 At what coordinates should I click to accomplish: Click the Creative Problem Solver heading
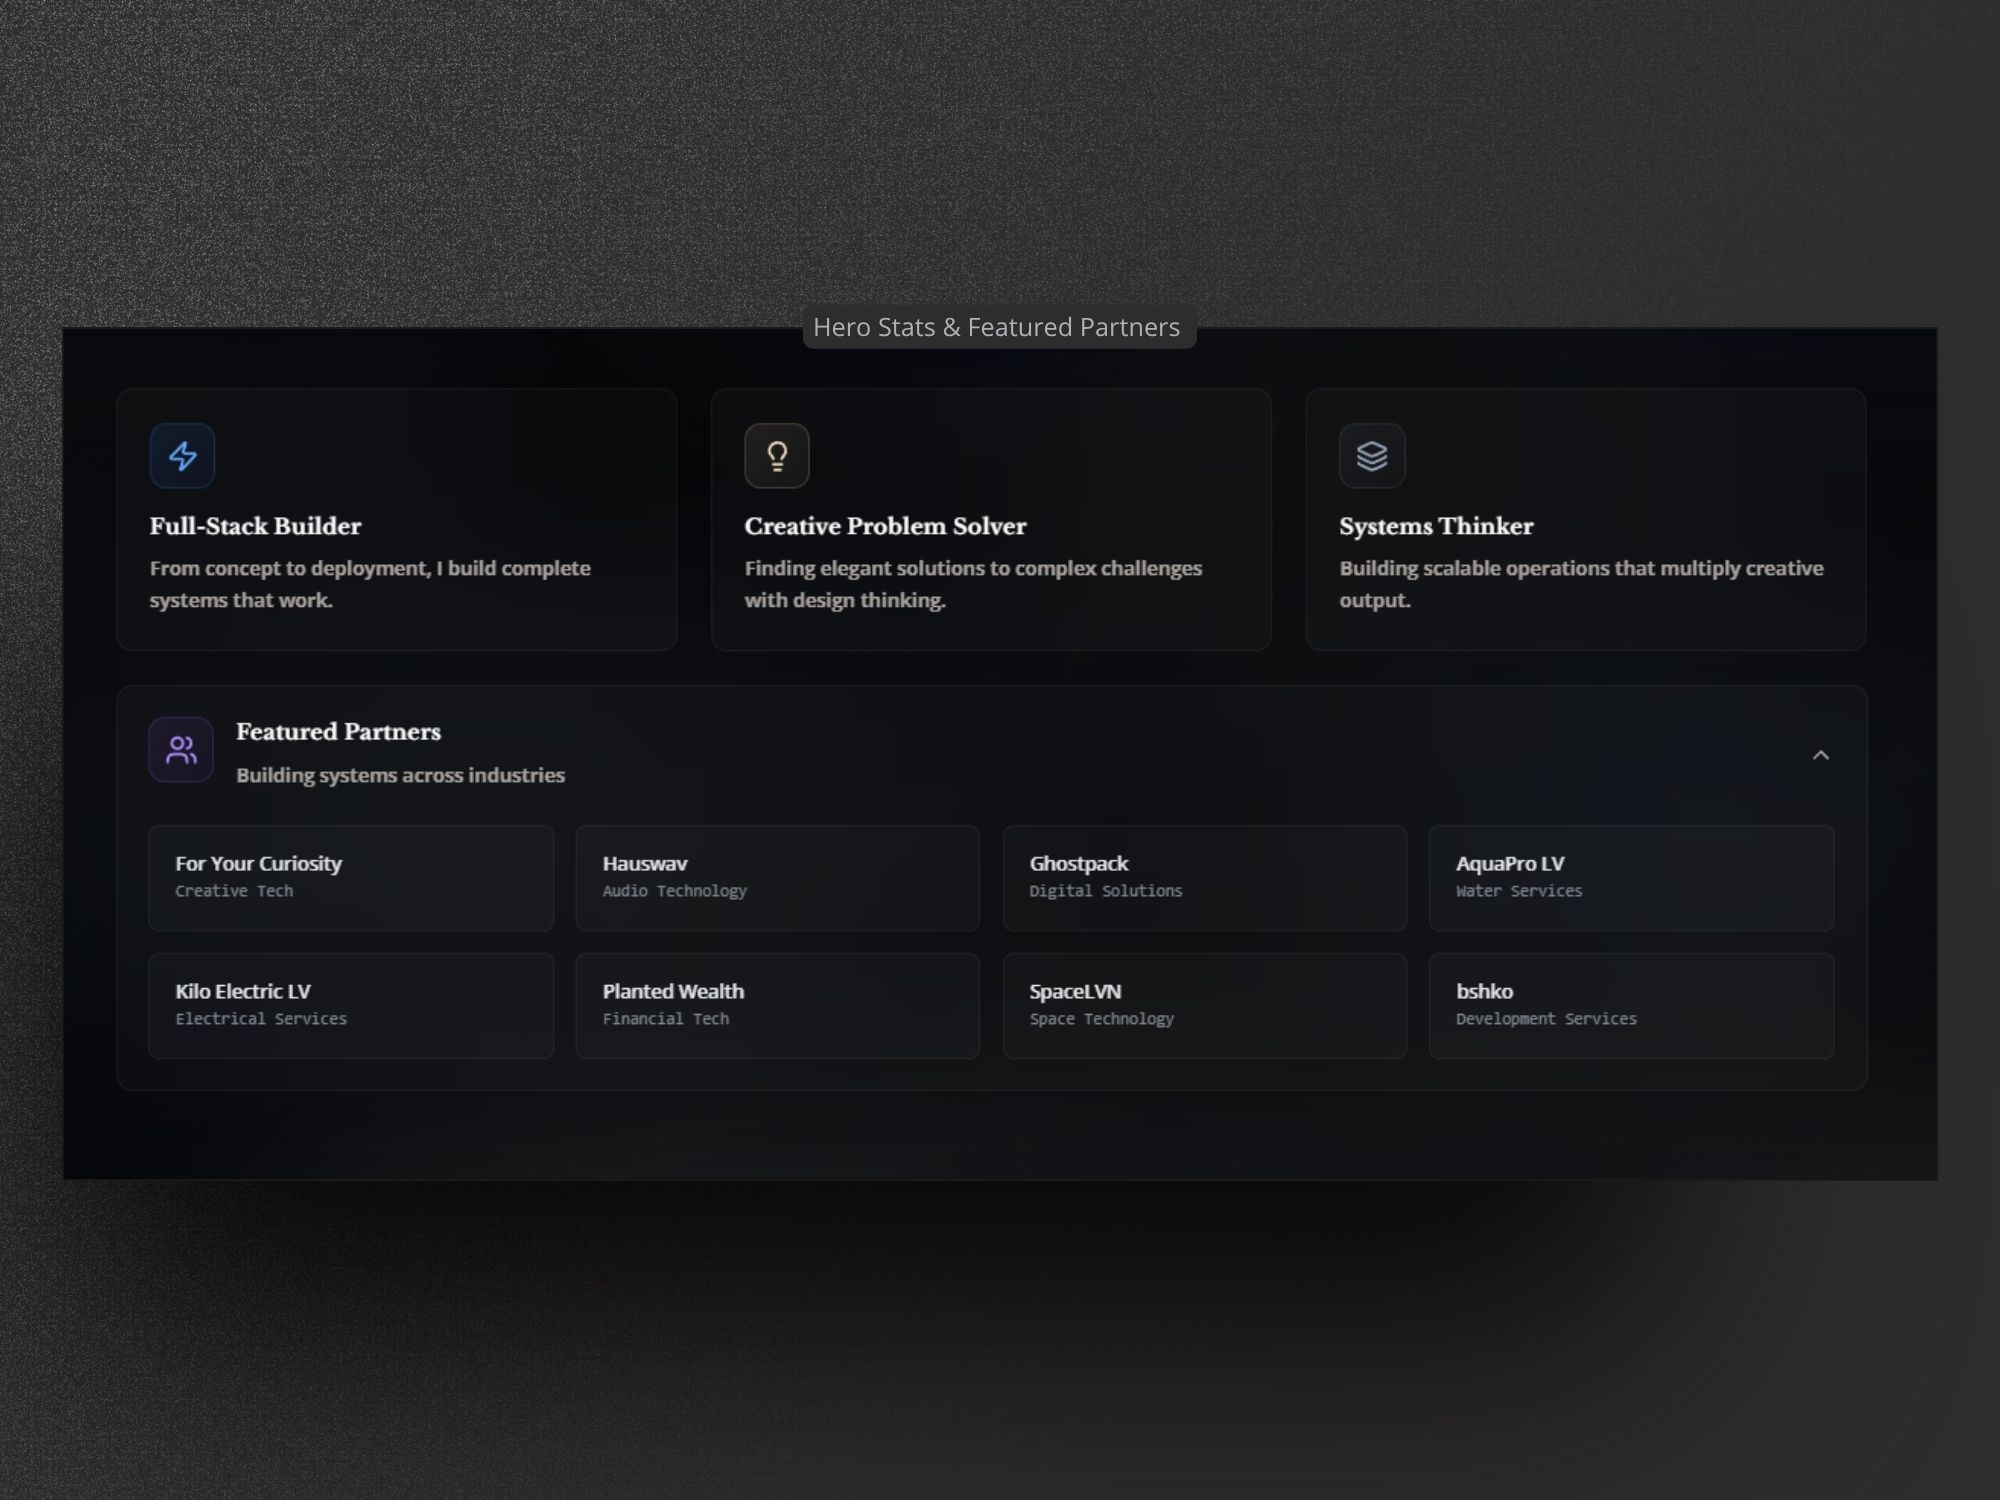885,526
